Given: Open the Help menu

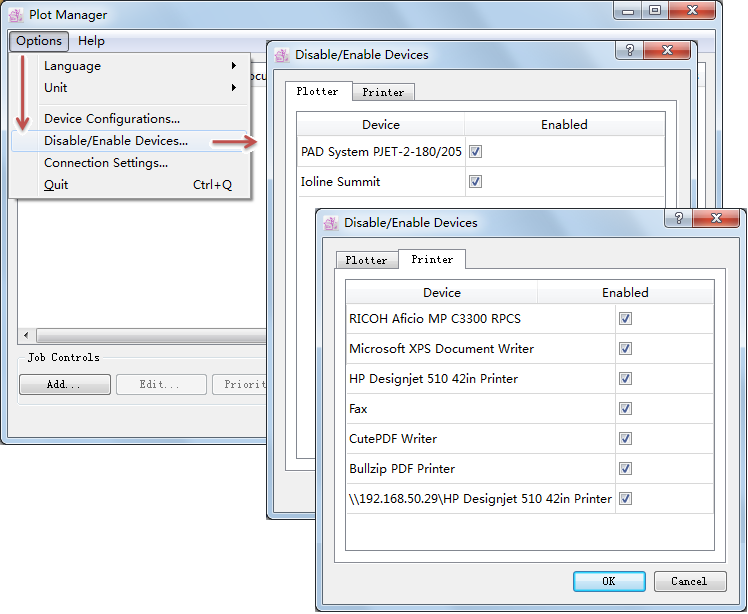Looking at the screenshot, I should [x=91, y=41].
